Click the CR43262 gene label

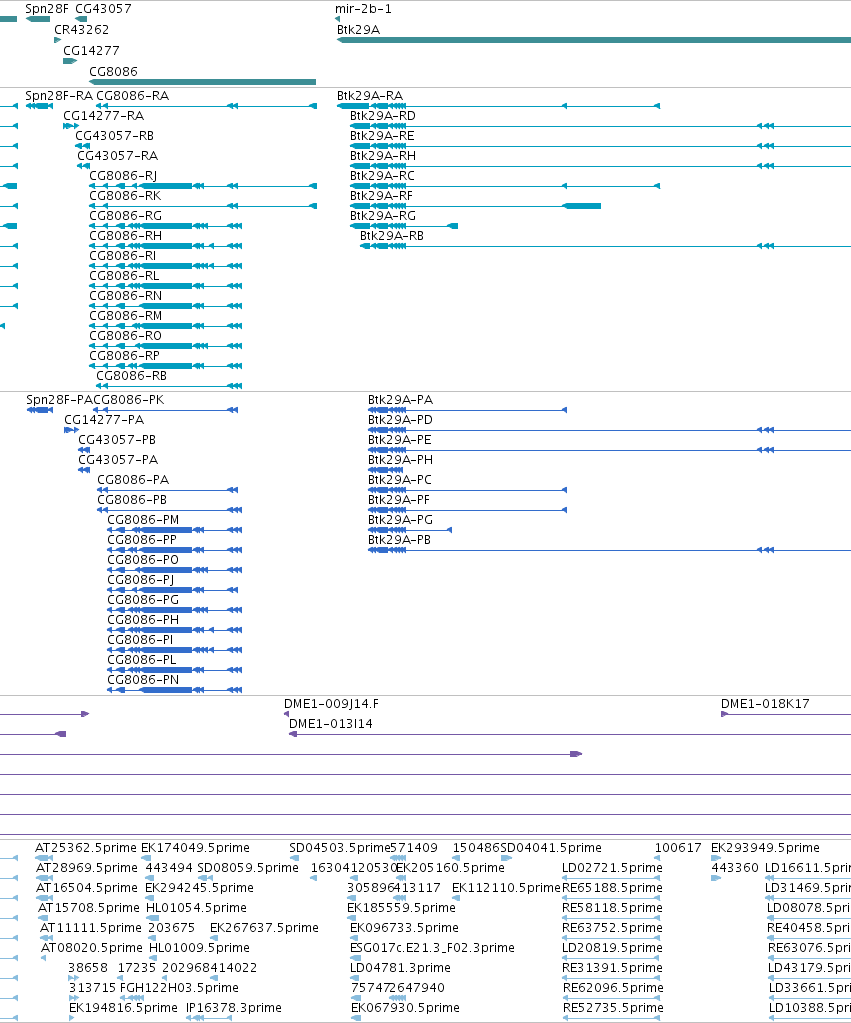pos(82,30)
